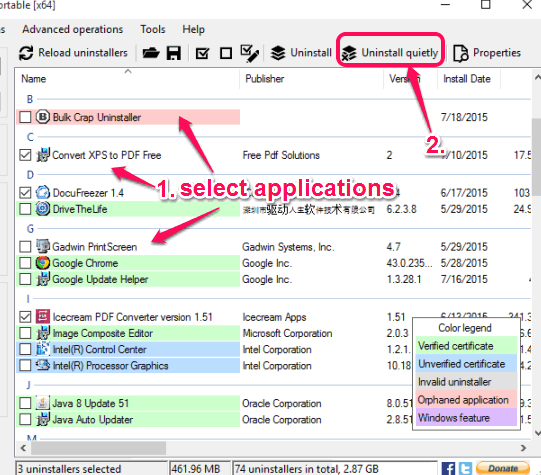Click the Uninstall quietly button
The width and height of the screenshot is (541, 475).
[x=390, y=53]
